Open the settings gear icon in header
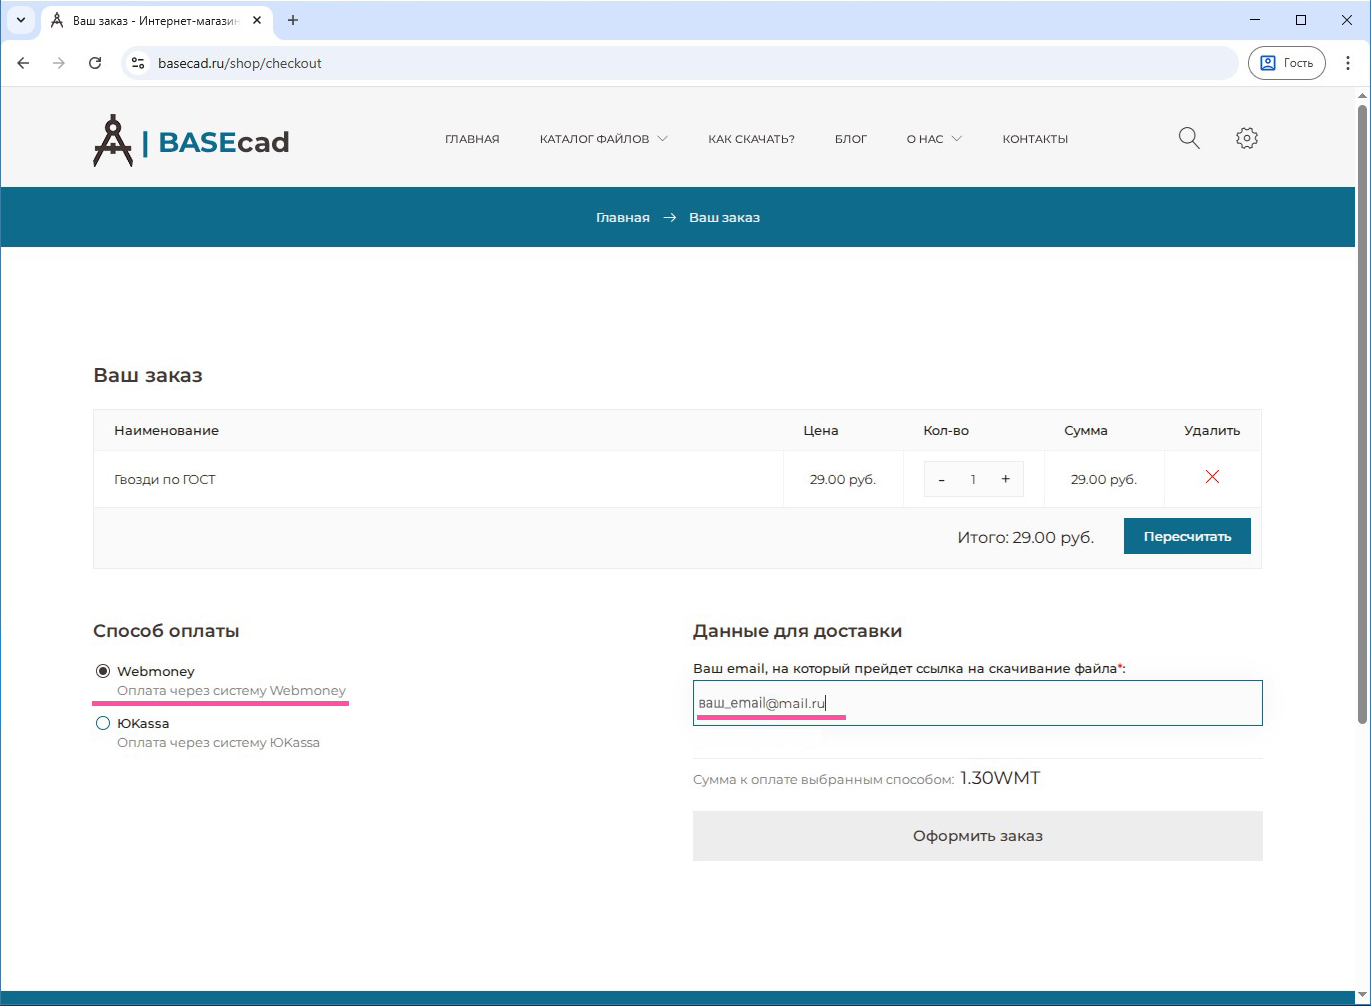This screenshot has height=1006, width=1371. pyautogui.click(x=1246, y=138)
